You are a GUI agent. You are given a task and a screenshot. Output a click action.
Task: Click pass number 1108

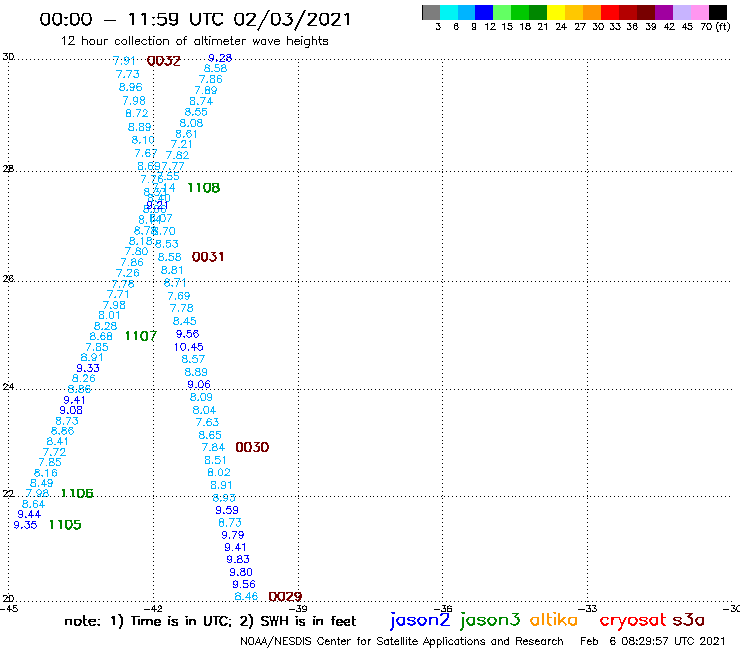pos(203,188)
